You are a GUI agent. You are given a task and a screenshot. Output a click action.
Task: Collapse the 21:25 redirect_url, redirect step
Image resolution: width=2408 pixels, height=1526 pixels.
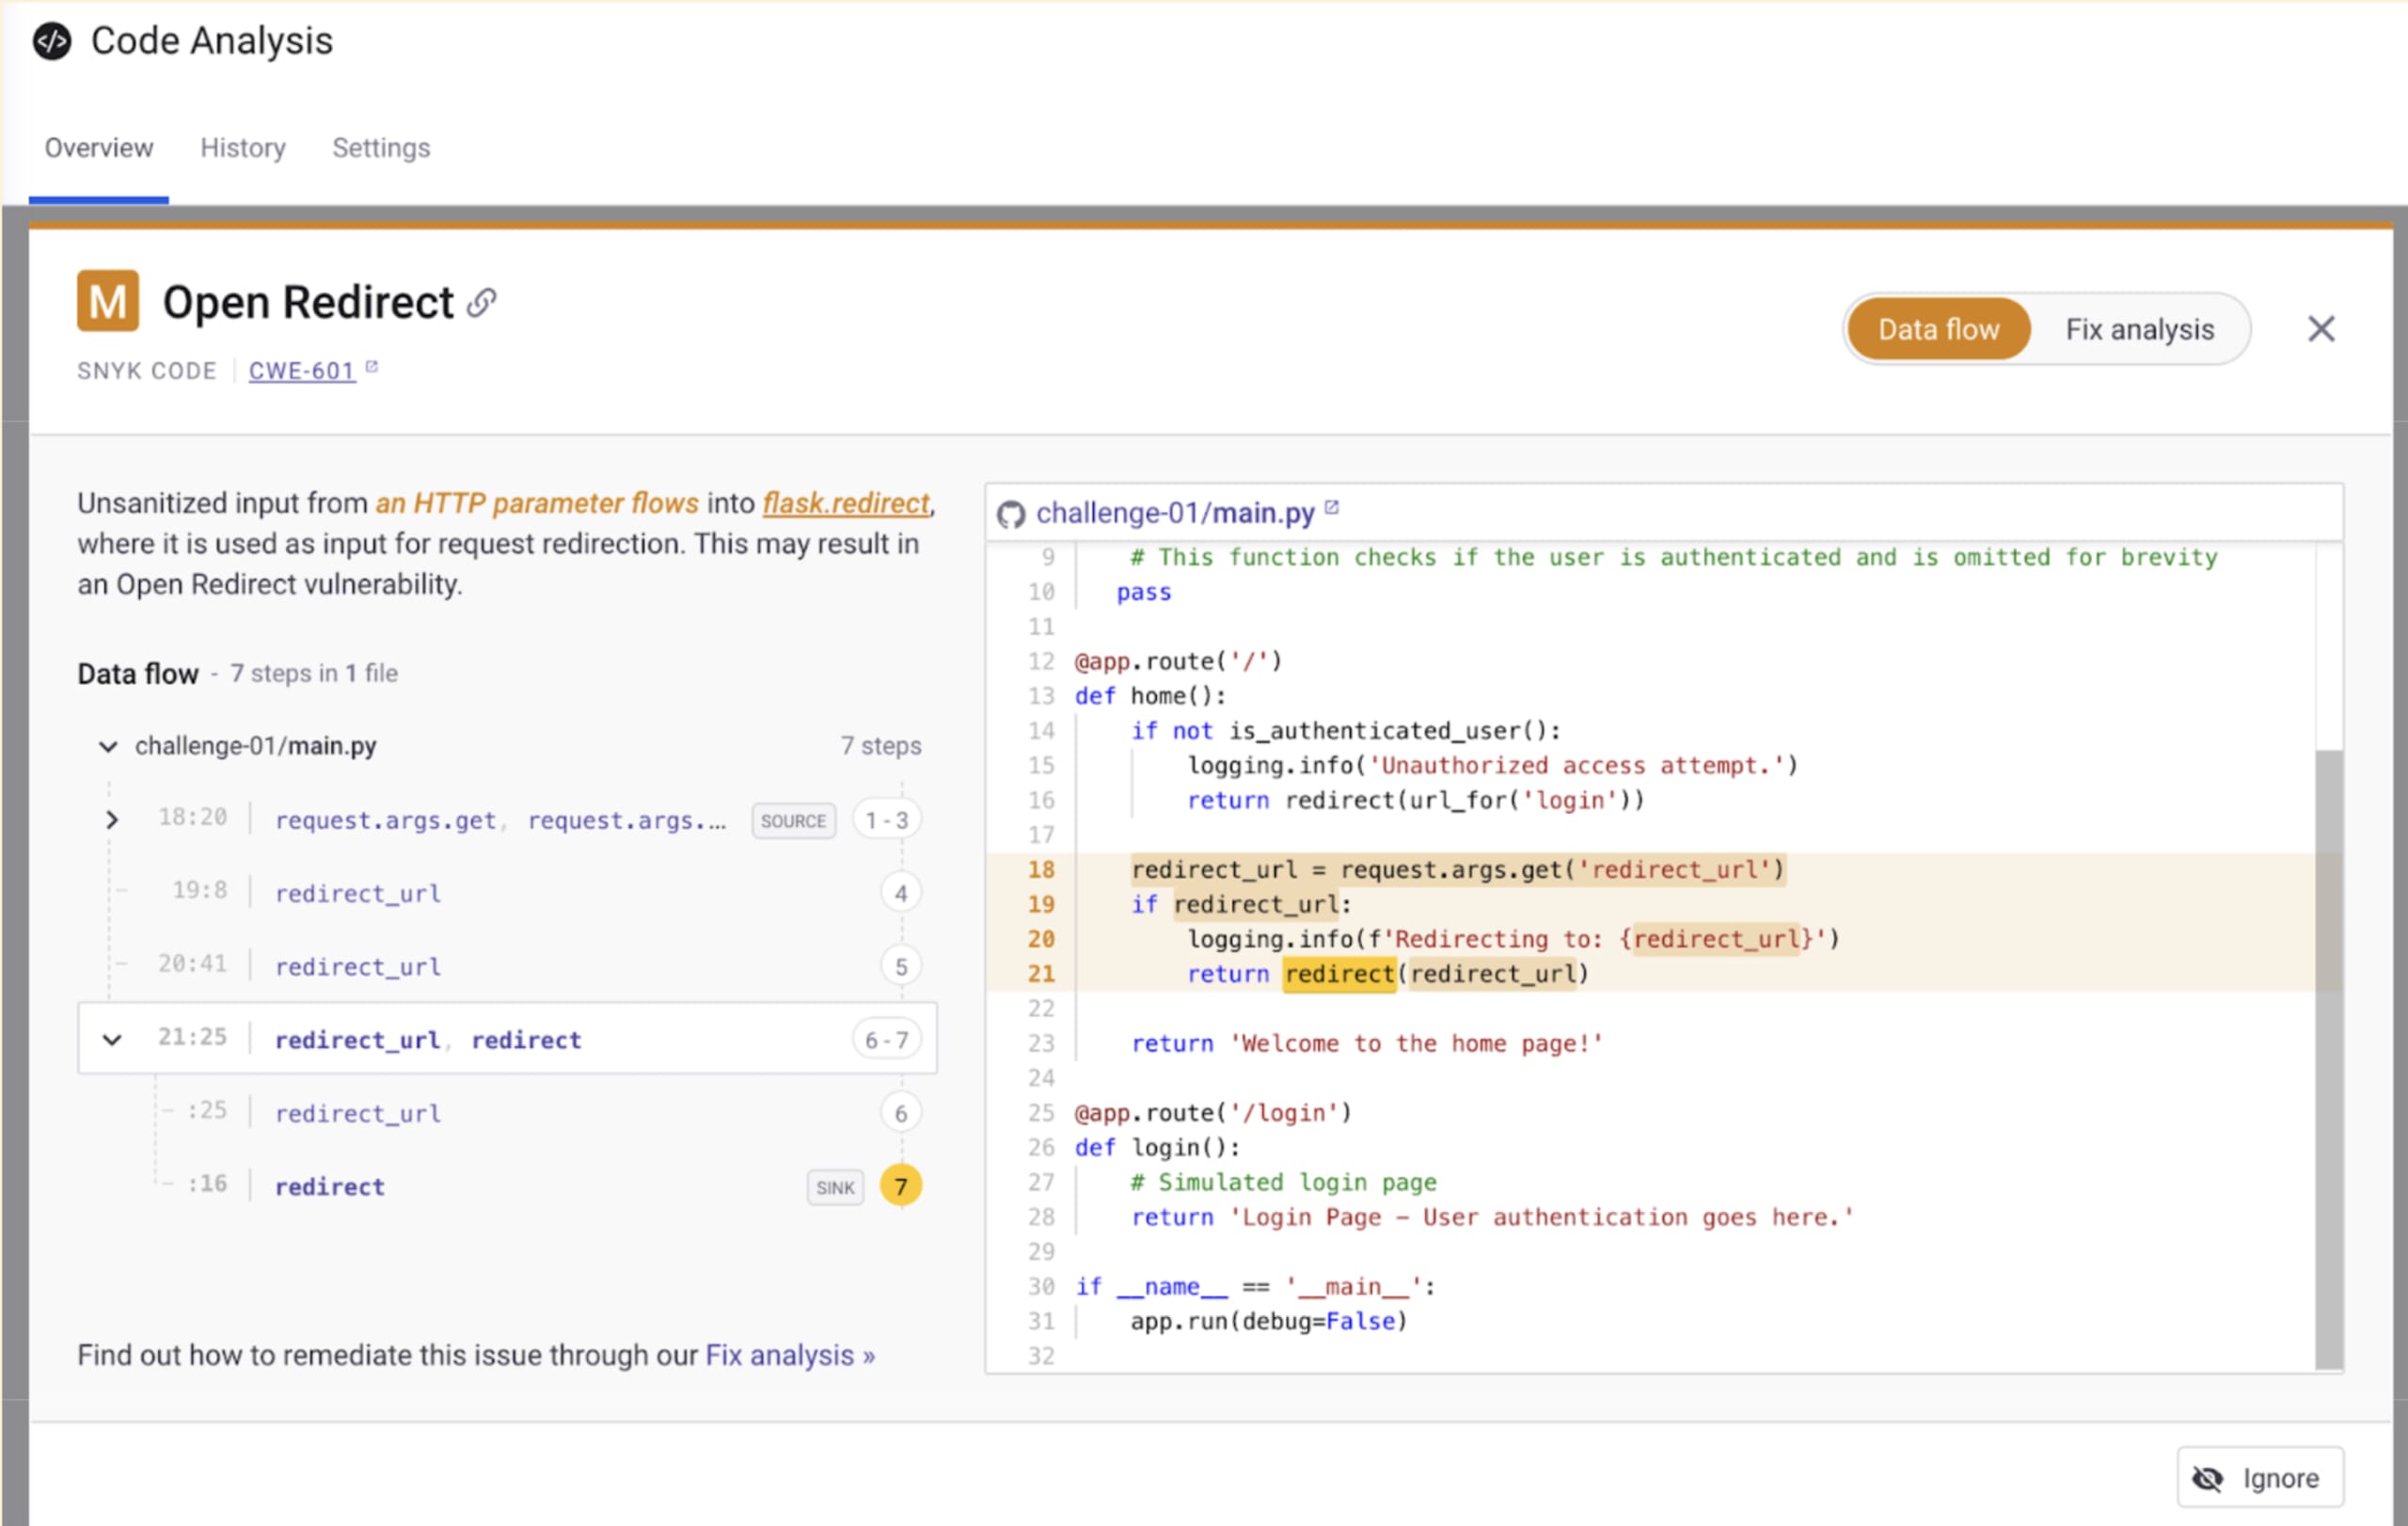point(112,1040)
